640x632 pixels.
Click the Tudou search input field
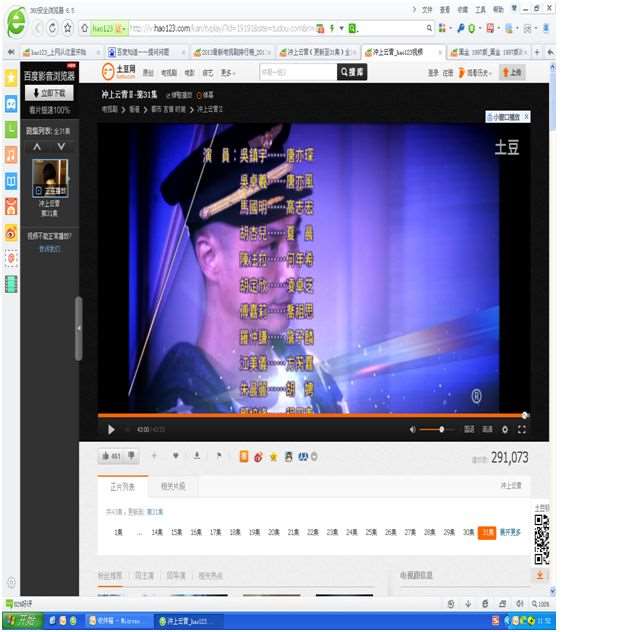298,72
